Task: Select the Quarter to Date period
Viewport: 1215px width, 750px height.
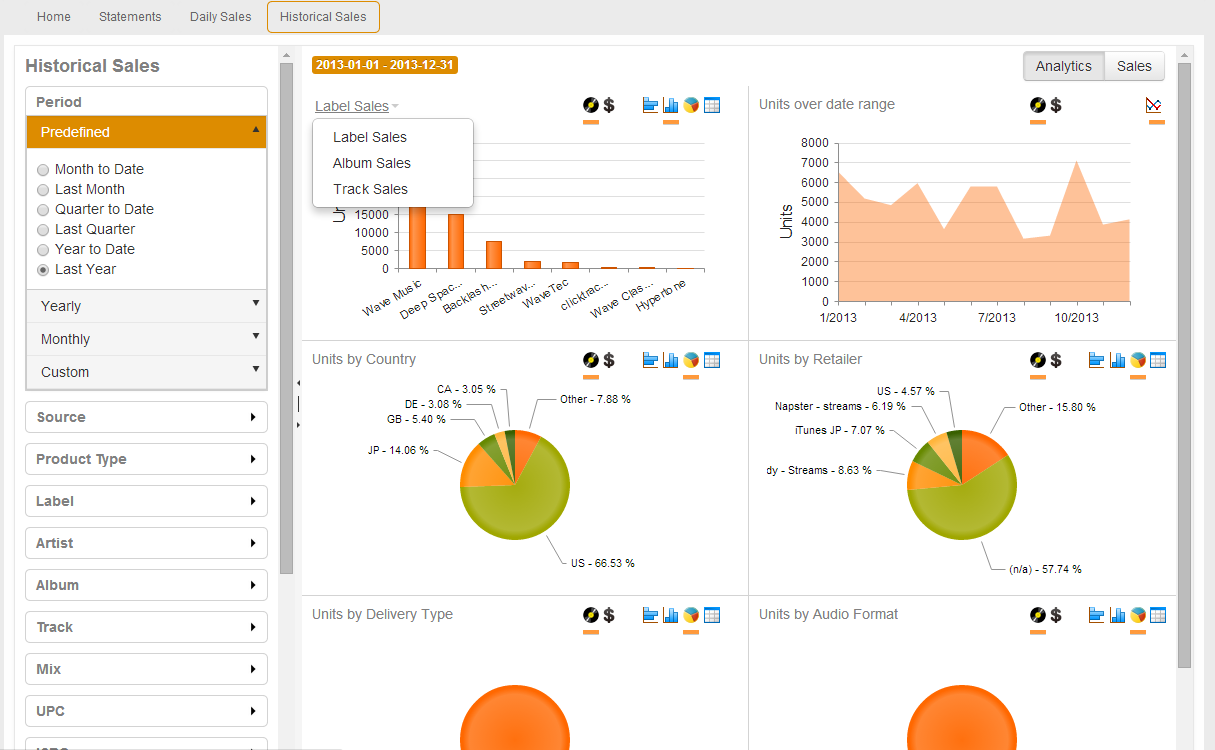Action: click(43, 210)
